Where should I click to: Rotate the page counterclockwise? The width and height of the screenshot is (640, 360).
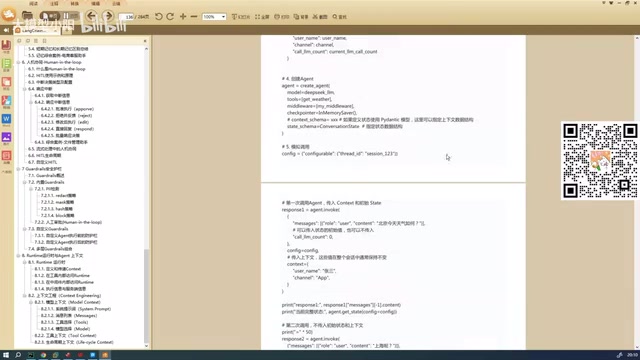pos(159,16)
